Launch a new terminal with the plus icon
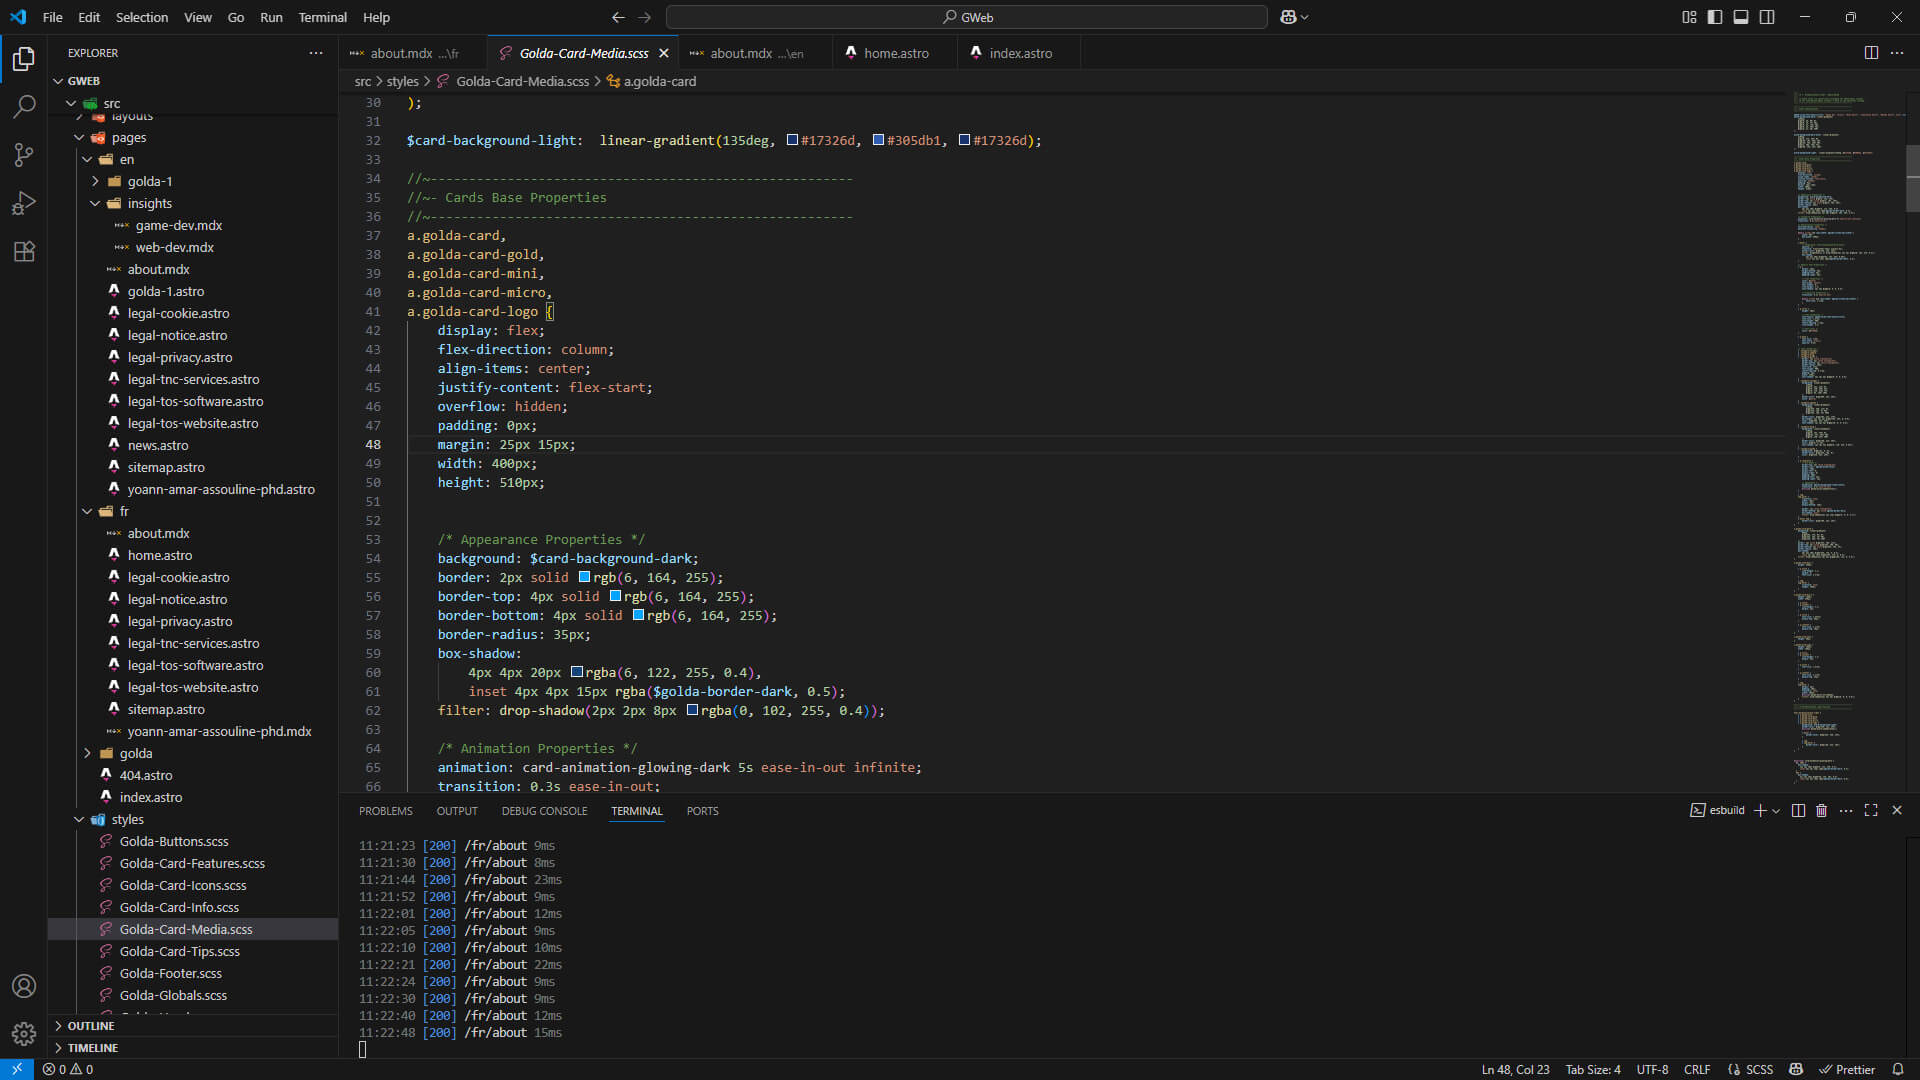1920x1080 pixels. [1759, 810]
